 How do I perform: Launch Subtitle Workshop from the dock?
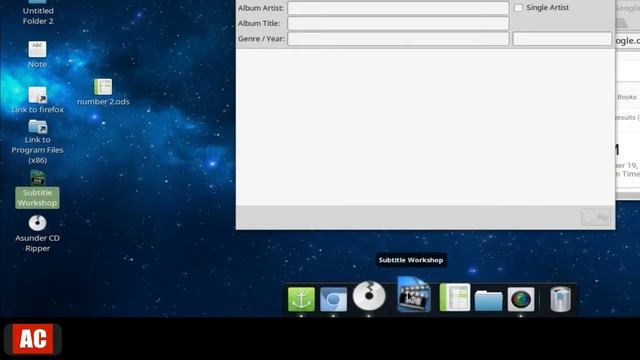click(413, 295)
